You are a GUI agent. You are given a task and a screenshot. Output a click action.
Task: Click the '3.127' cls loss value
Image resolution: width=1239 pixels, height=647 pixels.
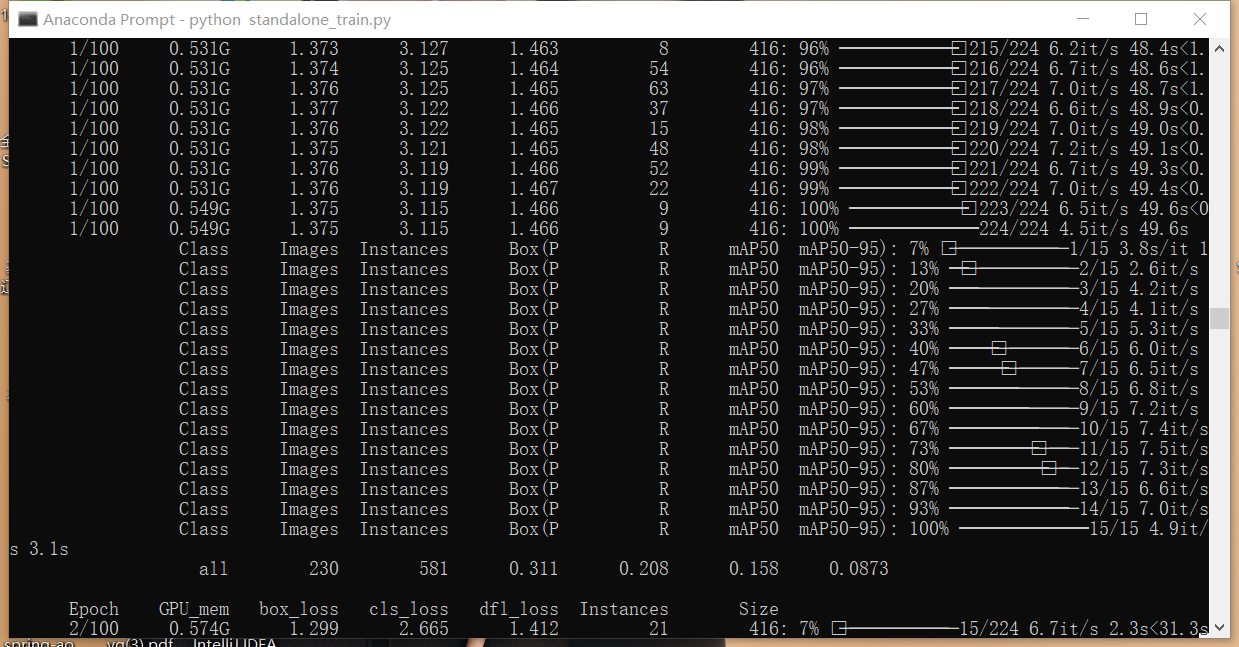click(424, 49)
